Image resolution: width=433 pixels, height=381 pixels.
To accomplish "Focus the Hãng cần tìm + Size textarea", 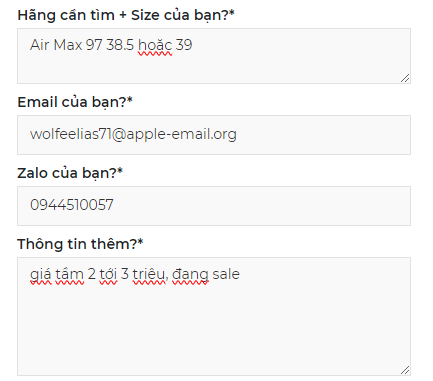I will point(214,56).
